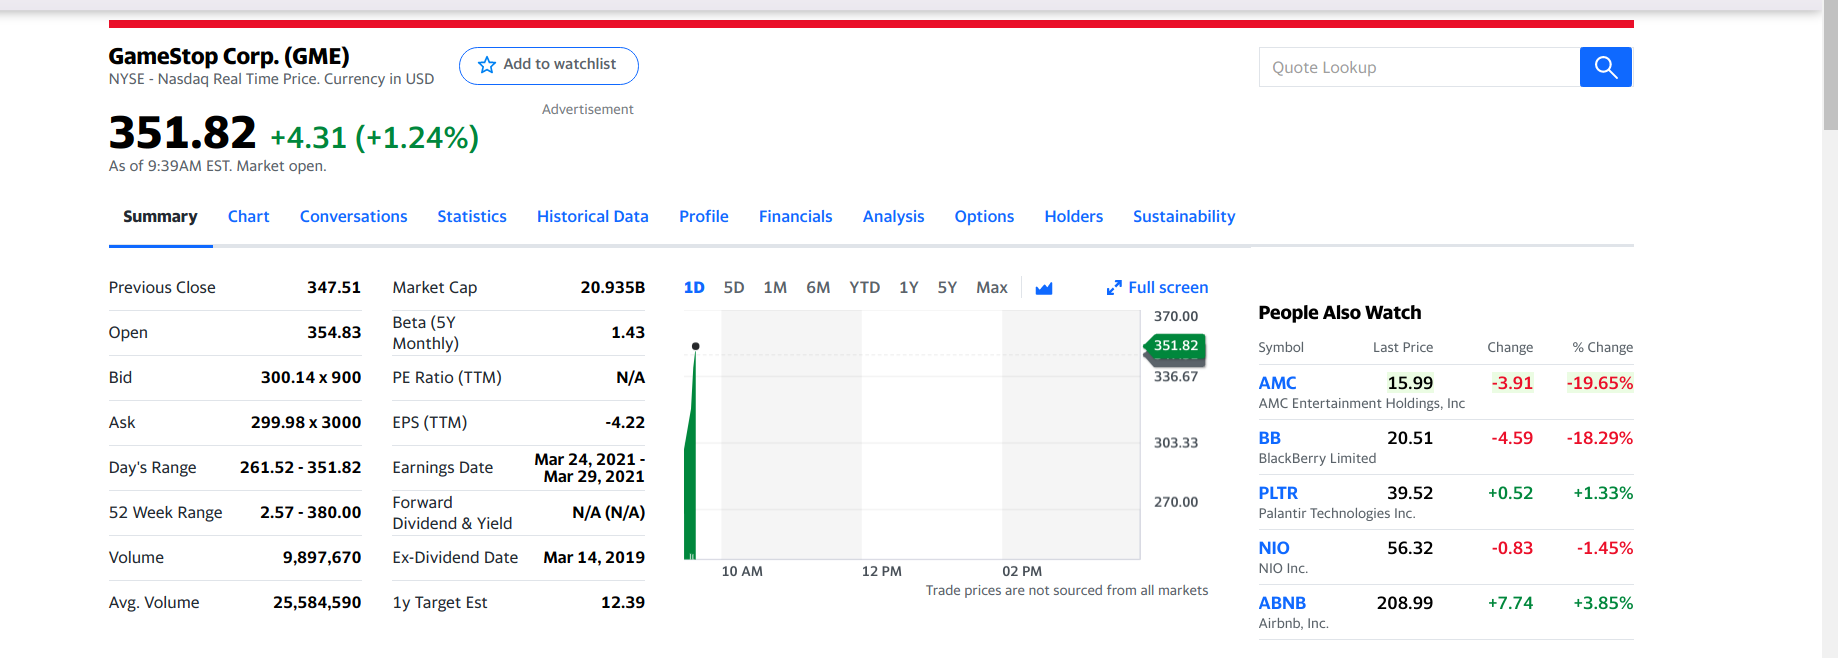
Task: Click the large 351.82 price quote
Action: [x=183, y=133]
